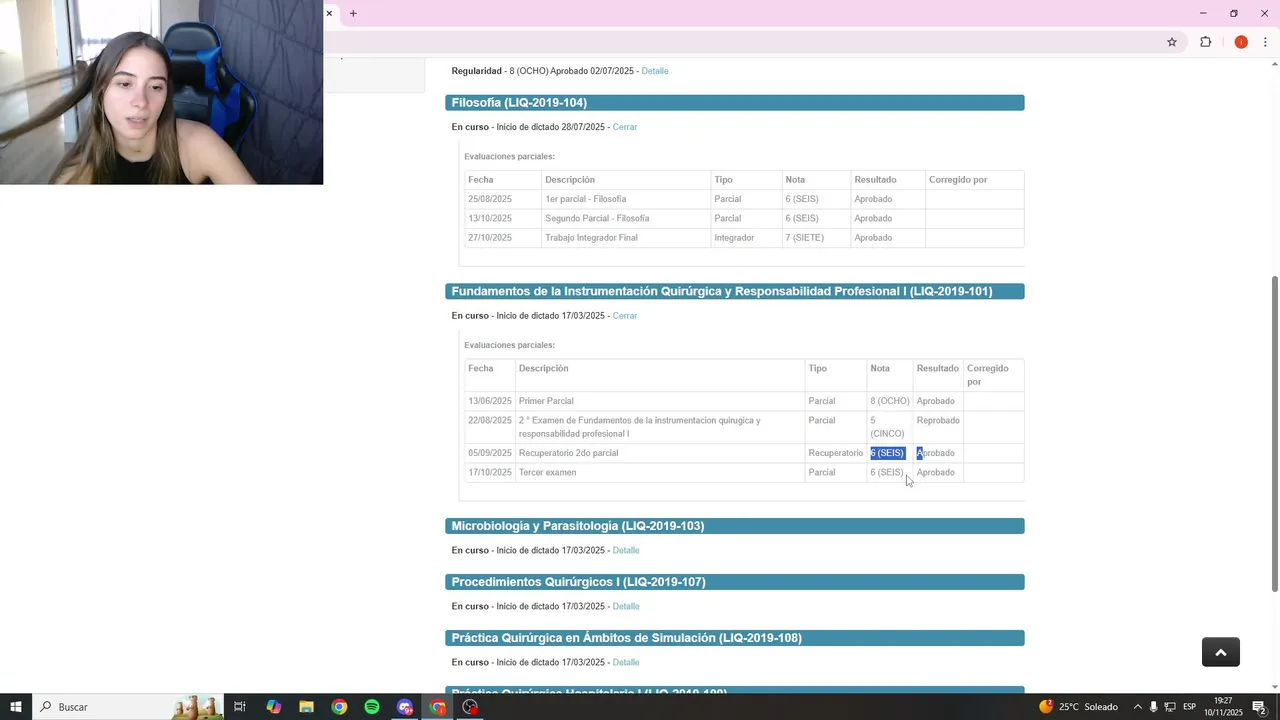Open Spotify from the taskbar

pos(372,707)
